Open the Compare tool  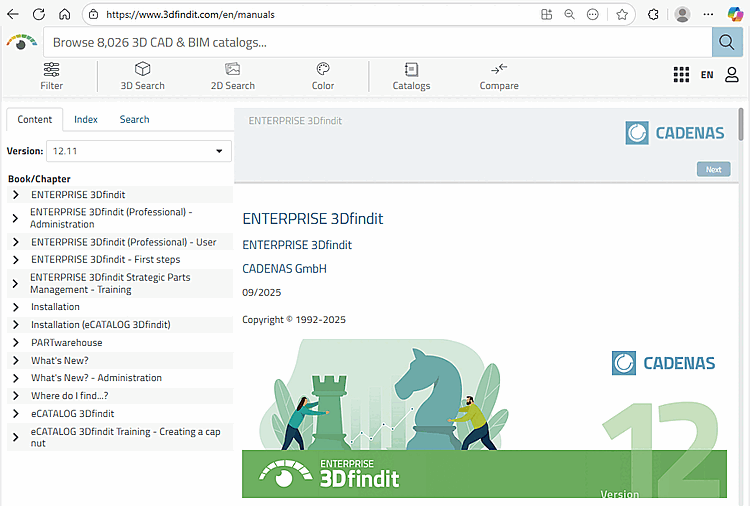499,77
